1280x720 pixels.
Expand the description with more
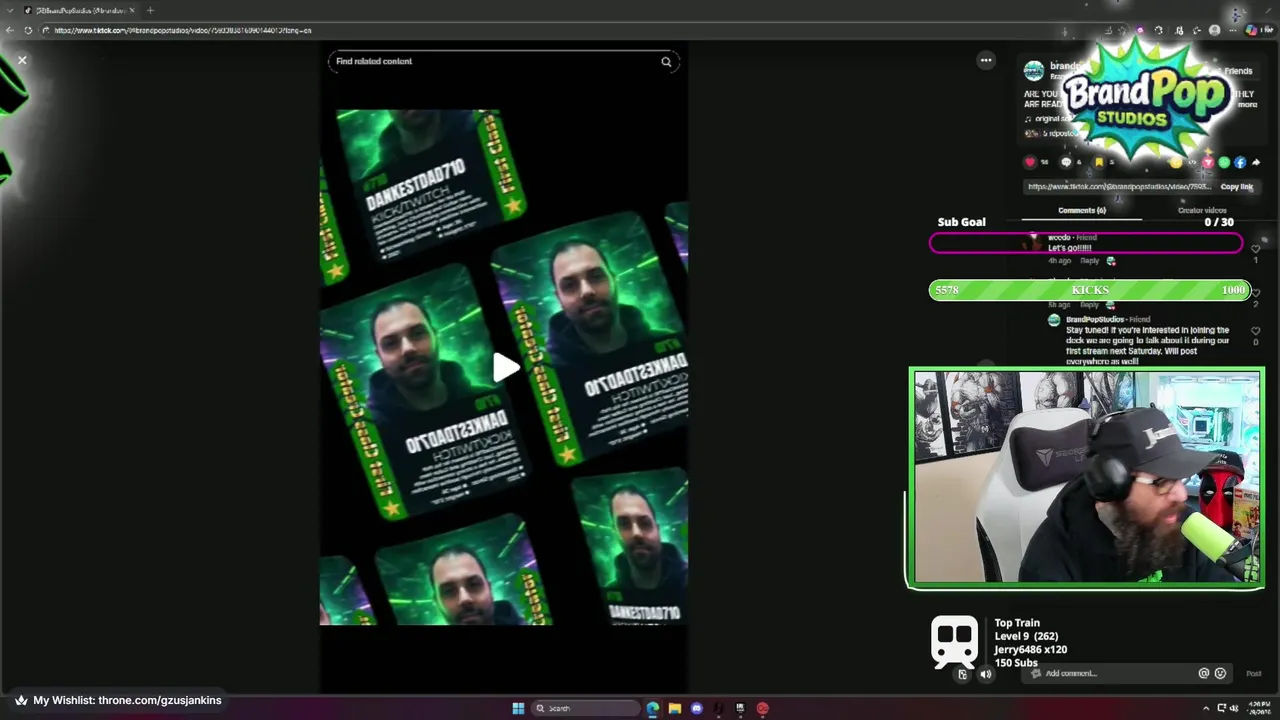1248,104
